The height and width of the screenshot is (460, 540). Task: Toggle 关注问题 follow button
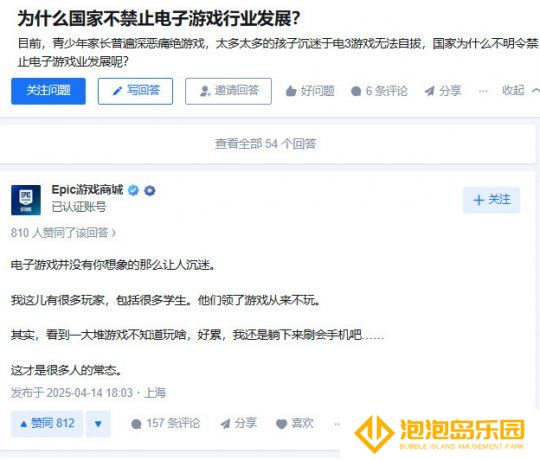click(x=48, y=91)
